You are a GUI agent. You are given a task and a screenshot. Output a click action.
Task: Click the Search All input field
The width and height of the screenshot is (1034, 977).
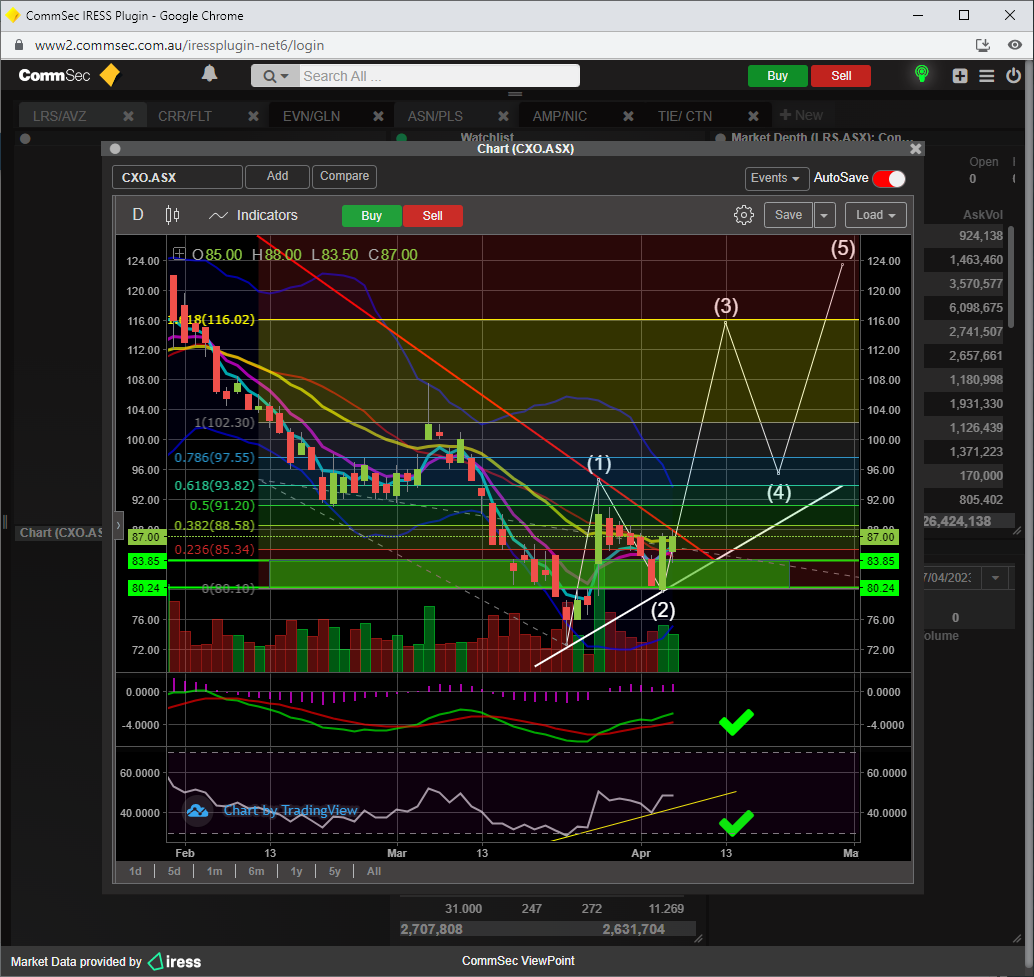[438, 76]
